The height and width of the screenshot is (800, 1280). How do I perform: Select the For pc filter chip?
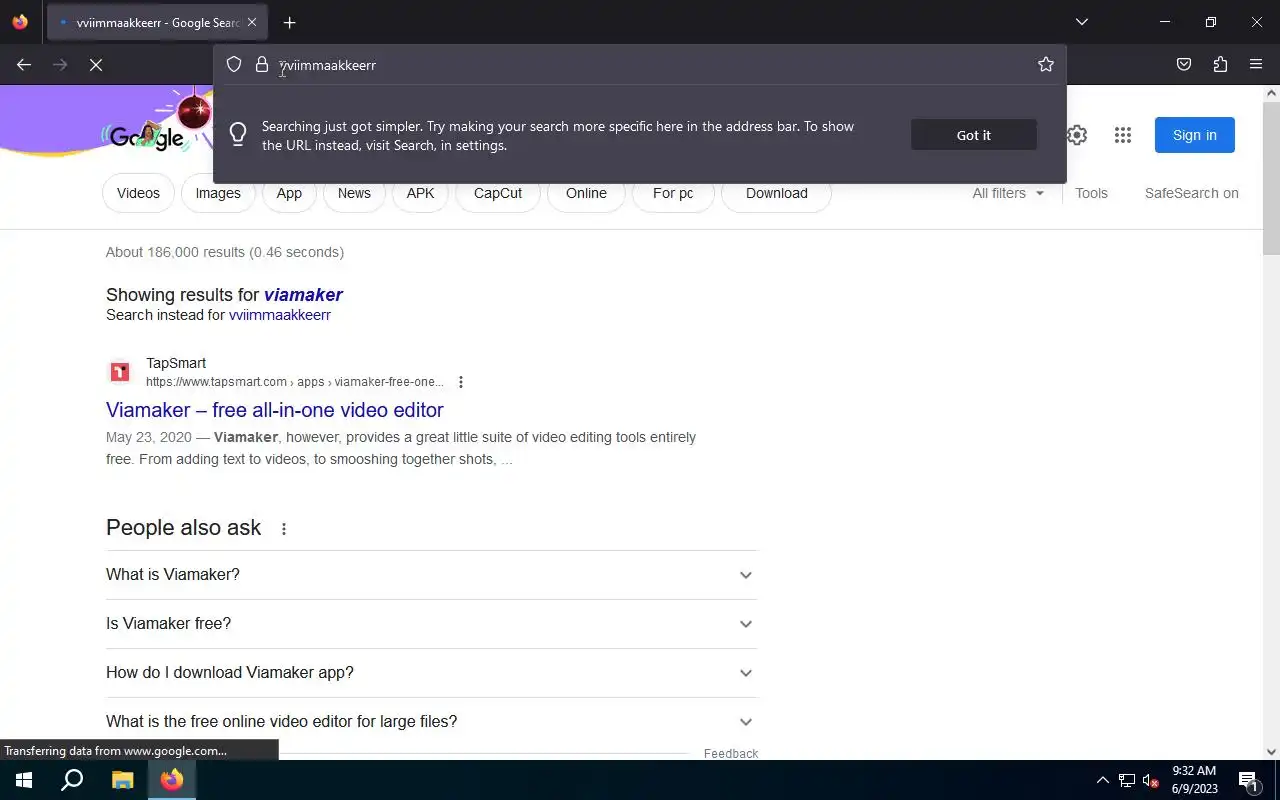coord(673,193)
